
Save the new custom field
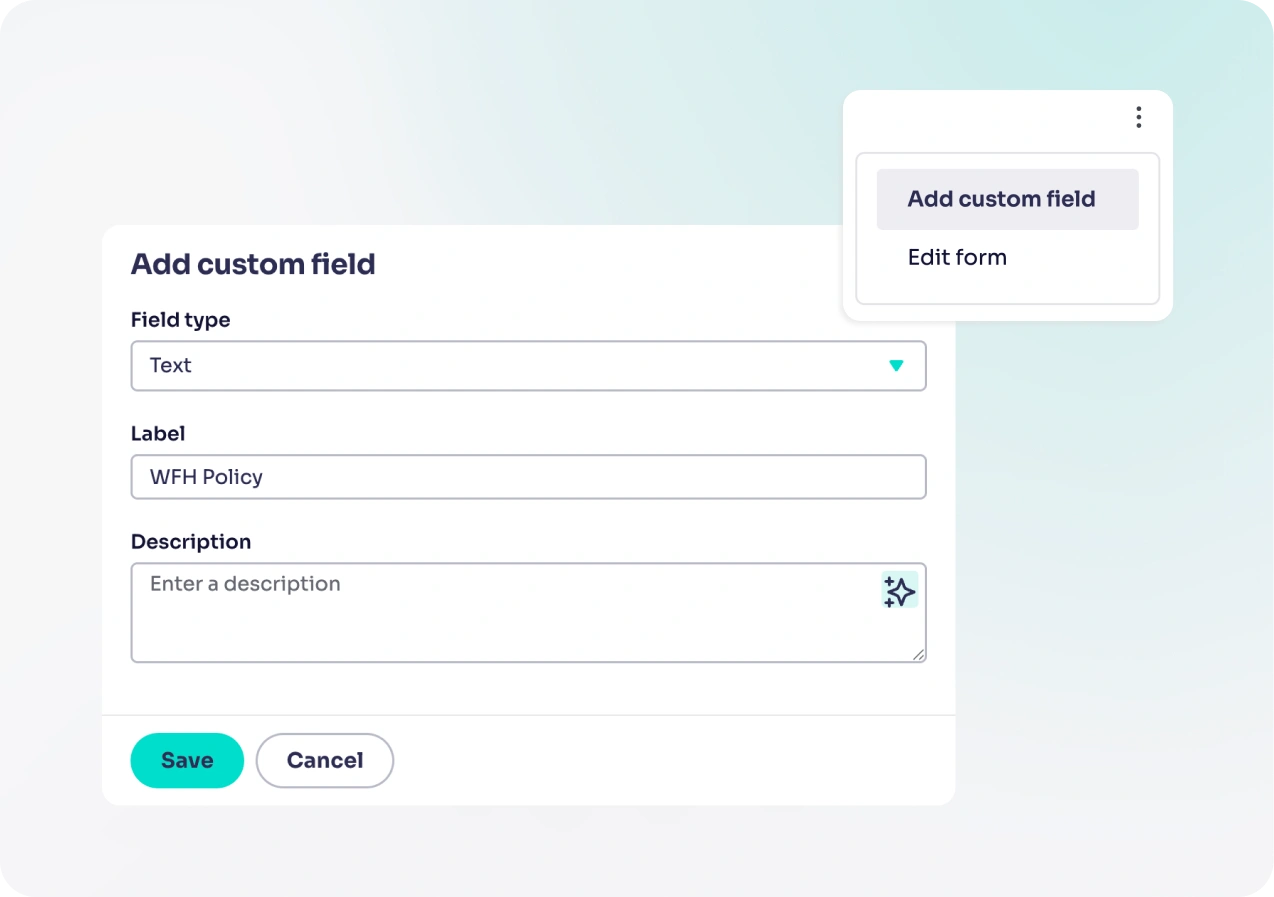(x=186, y=760)
